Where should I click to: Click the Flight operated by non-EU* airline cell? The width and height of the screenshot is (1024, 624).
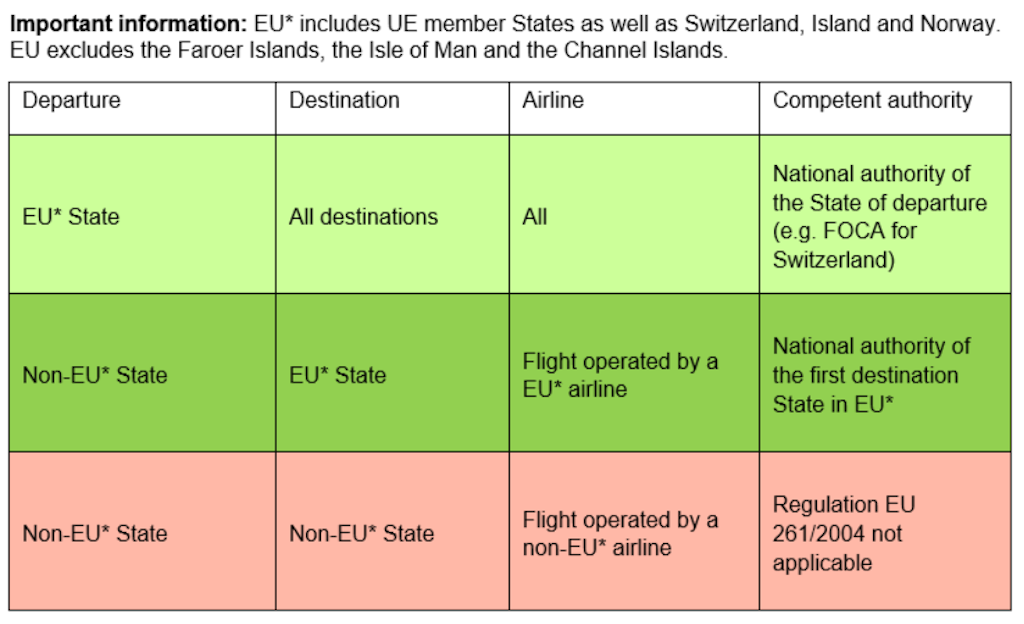click(620, 533)
